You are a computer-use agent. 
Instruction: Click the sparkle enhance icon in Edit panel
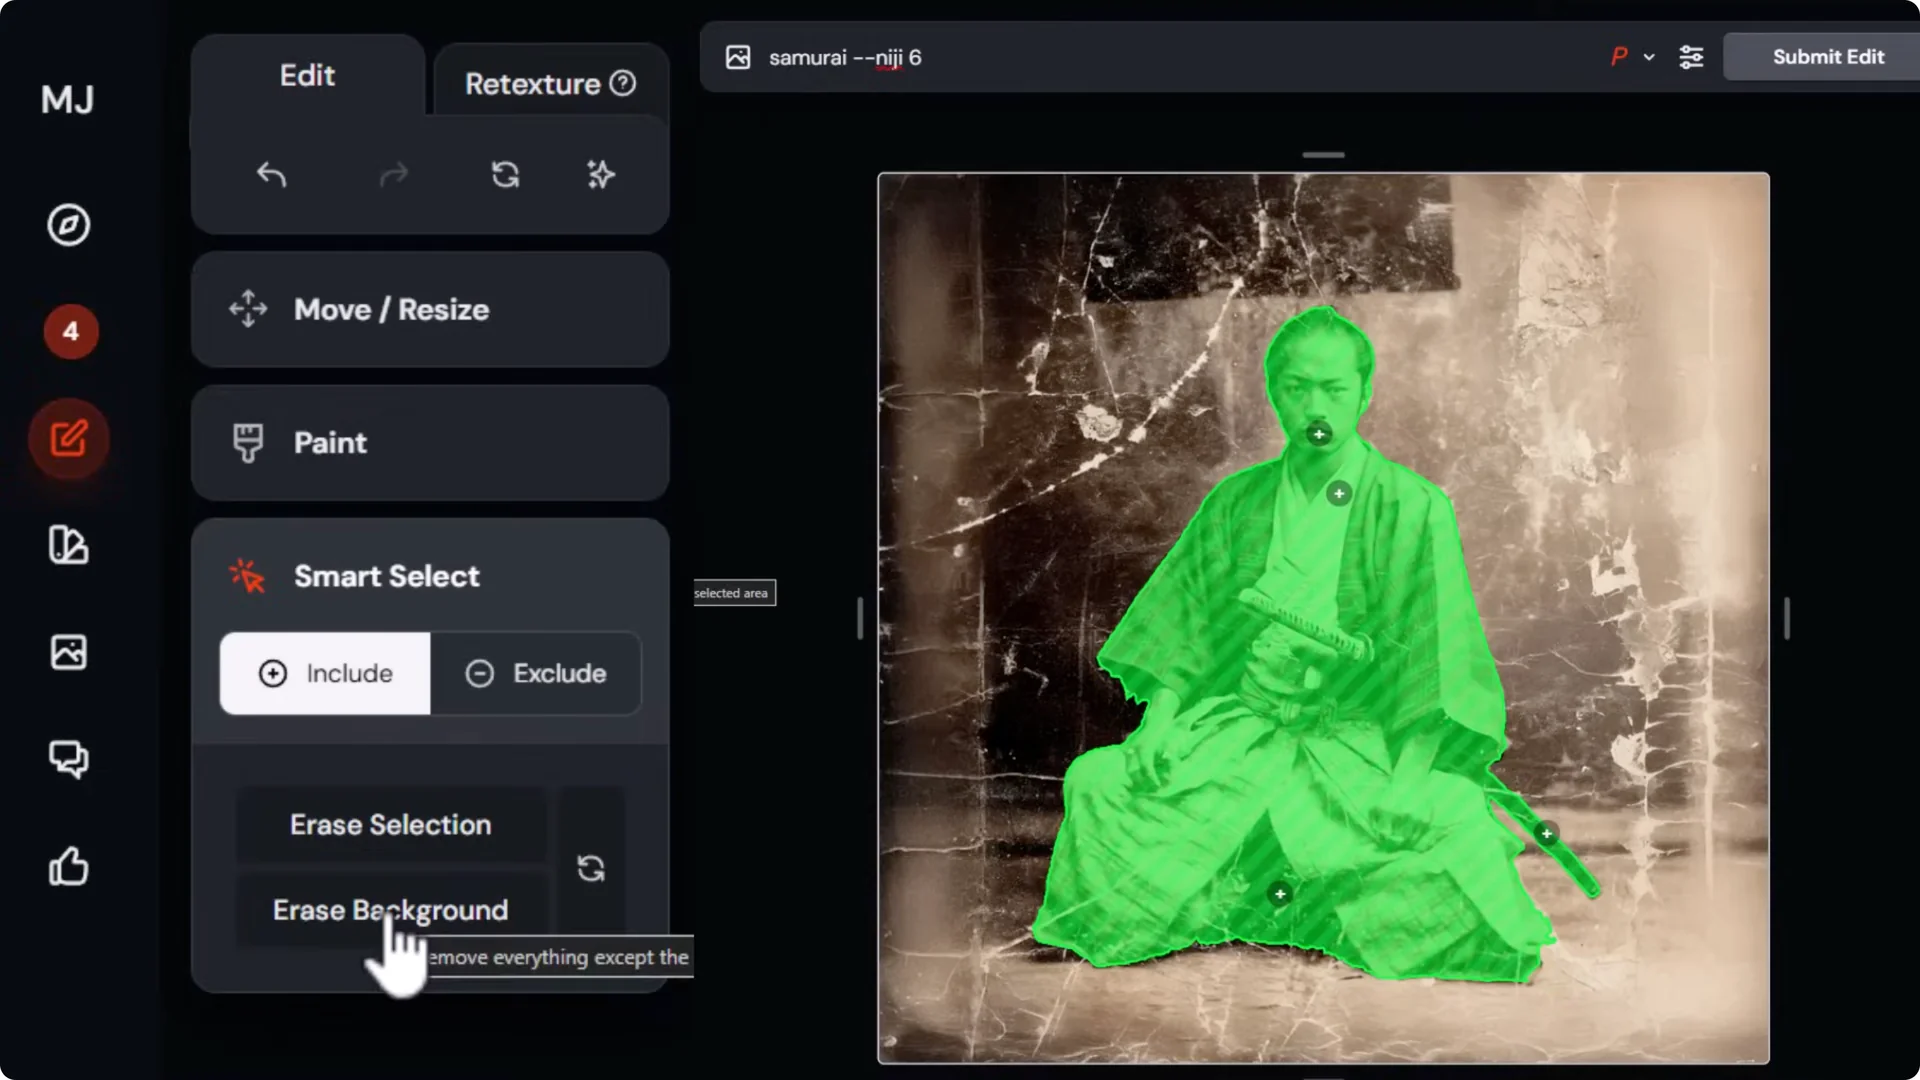pyautogui.click(x=601, y=175)
